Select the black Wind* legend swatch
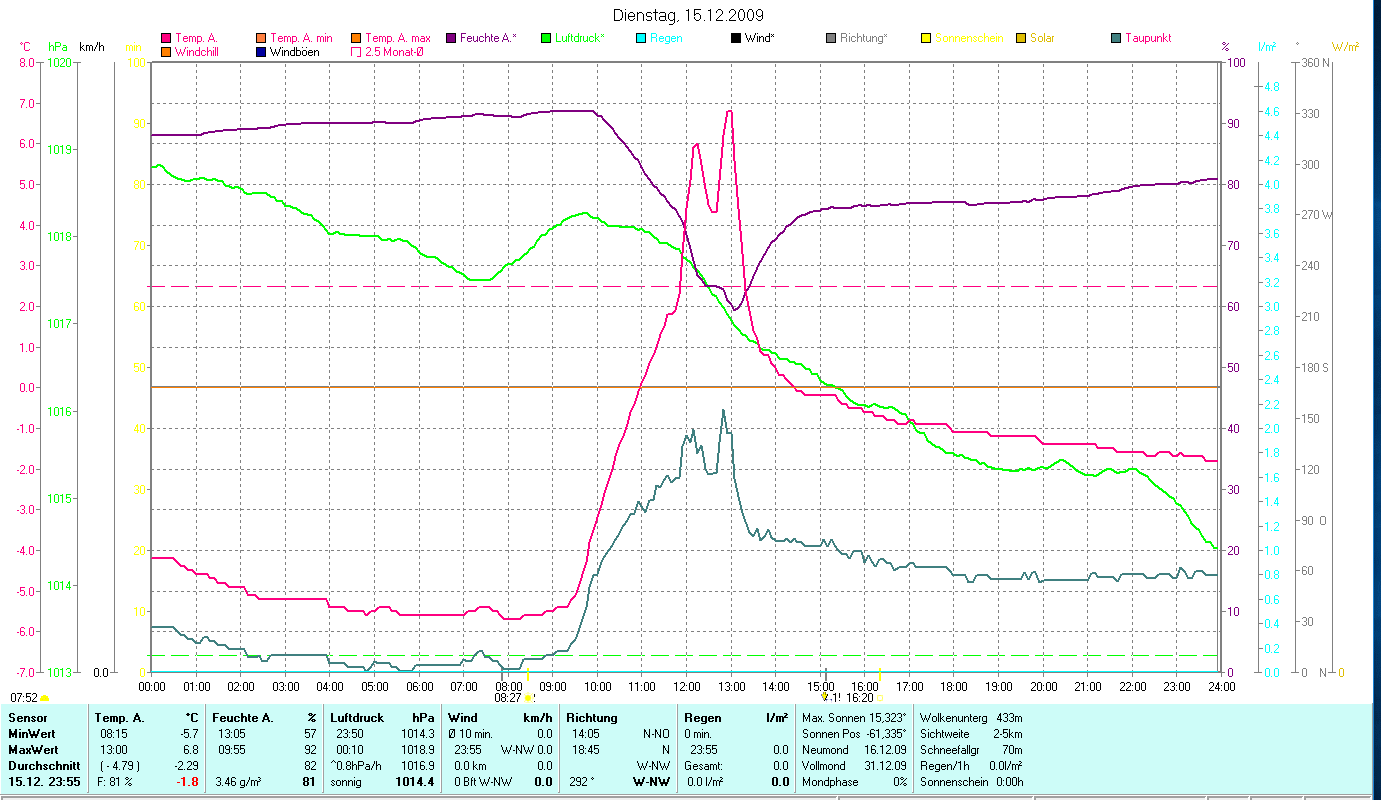 (736, 38)
